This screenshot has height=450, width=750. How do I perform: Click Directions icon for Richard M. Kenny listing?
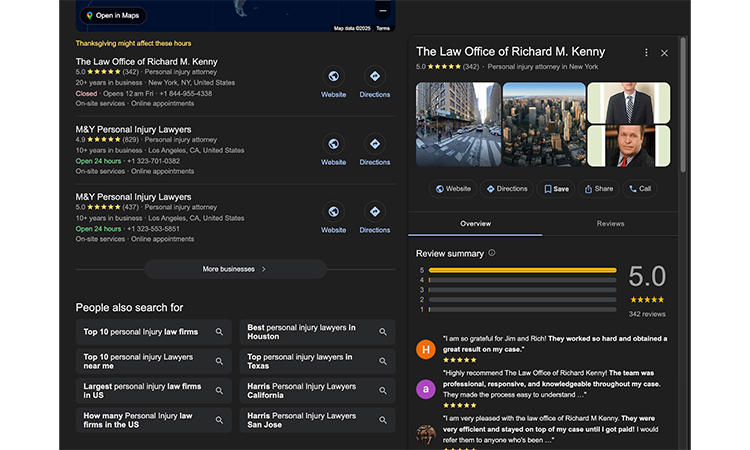[374, 77]
